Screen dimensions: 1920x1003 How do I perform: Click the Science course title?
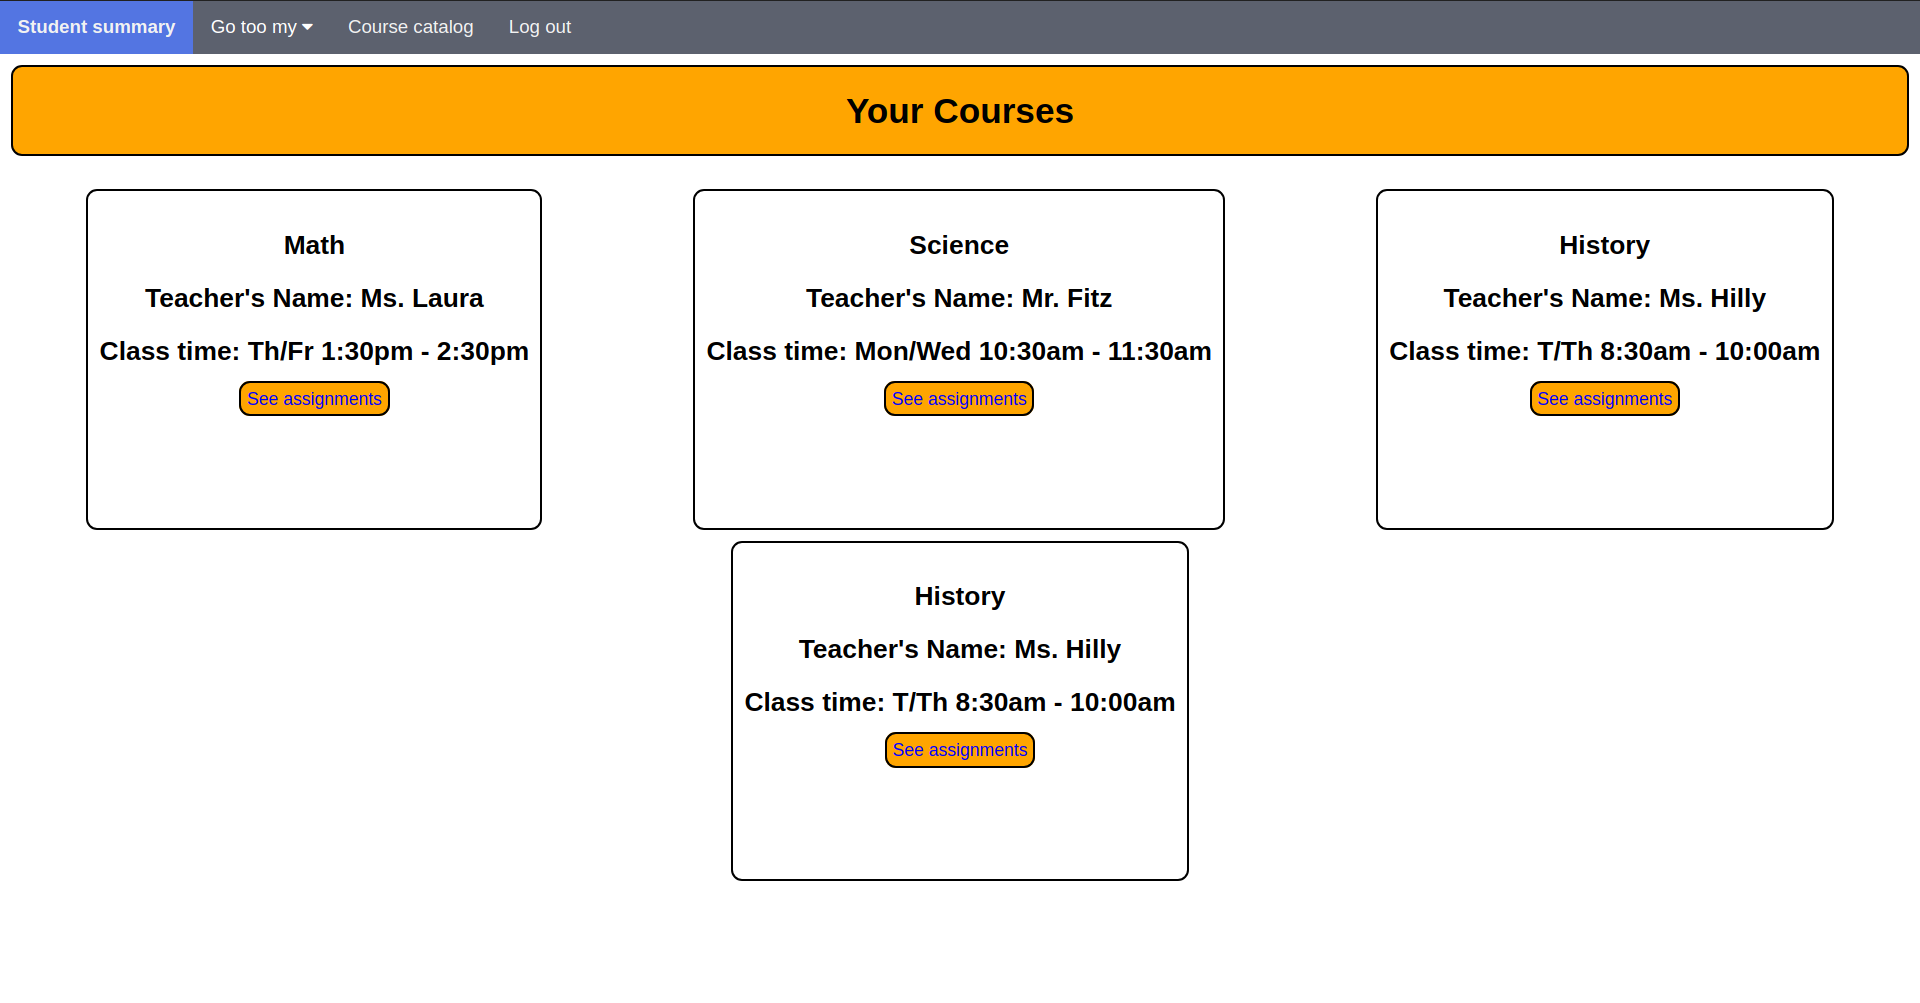[959, 245]
